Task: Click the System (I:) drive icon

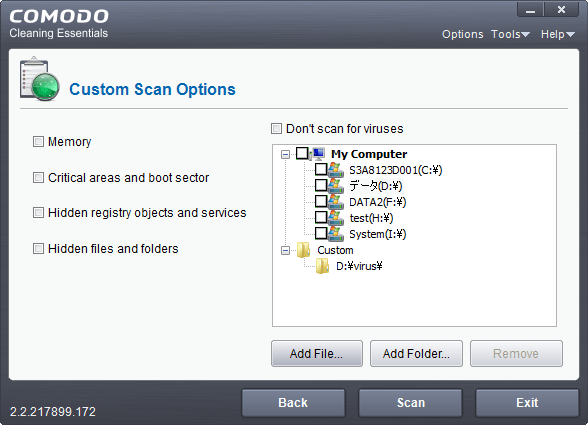Action: [336, 234]
